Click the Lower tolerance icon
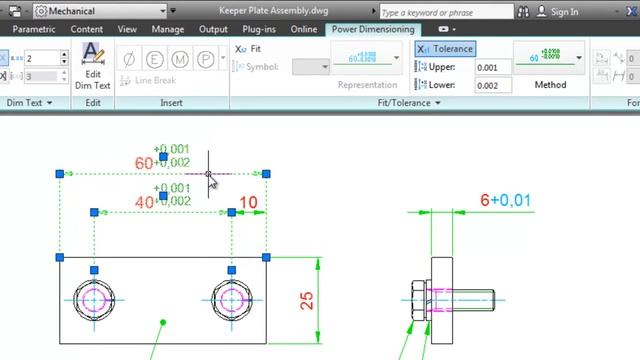Image resolution: width=640 pixels, height=360 pixels. point(420,84)
